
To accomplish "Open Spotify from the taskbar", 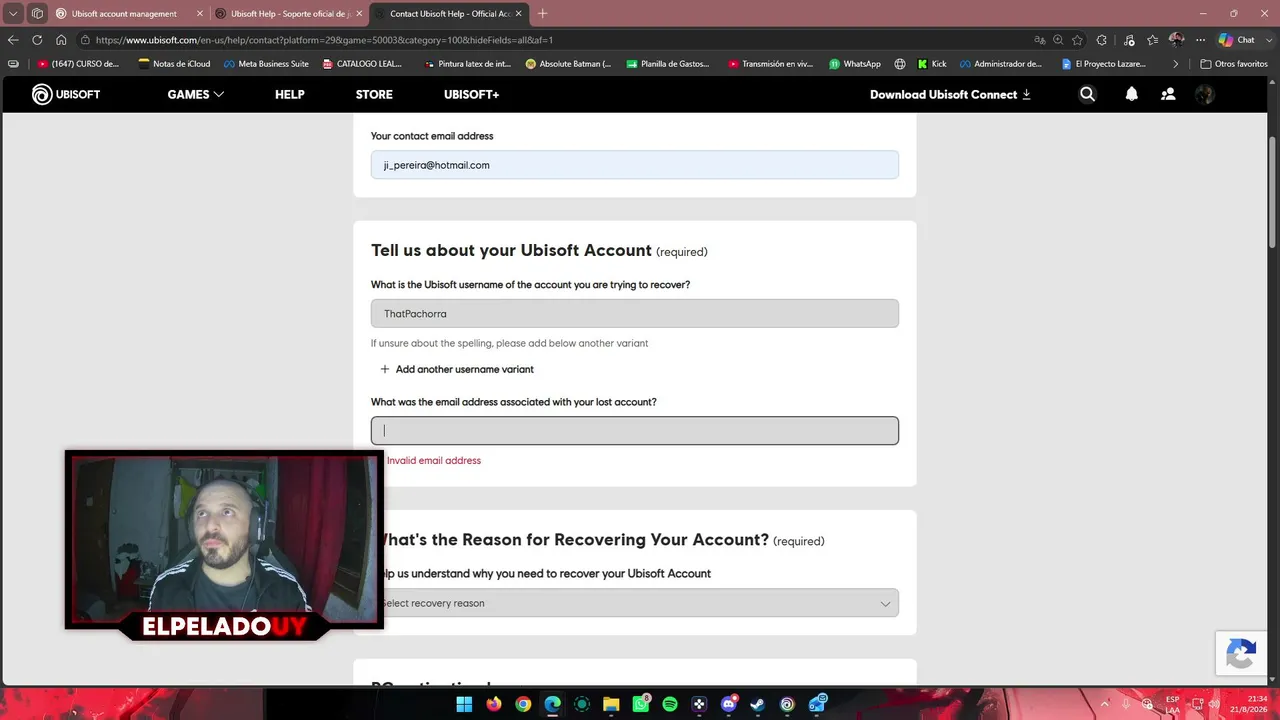I will click(670, 704).
